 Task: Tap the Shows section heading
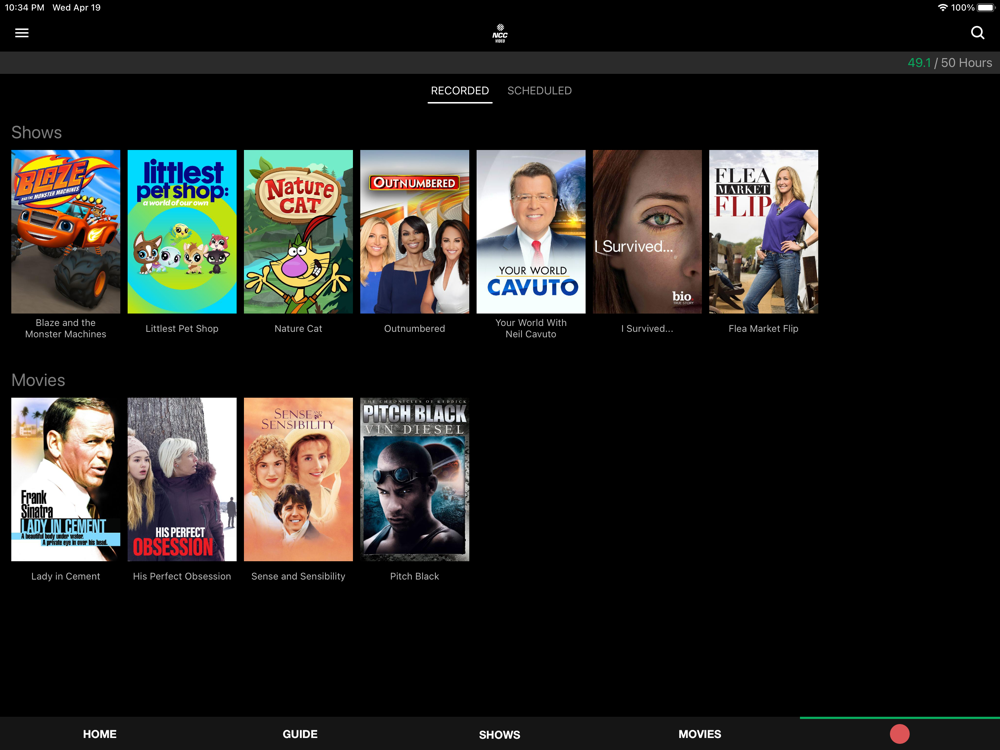pyautogui.click(x=36, y=133)
